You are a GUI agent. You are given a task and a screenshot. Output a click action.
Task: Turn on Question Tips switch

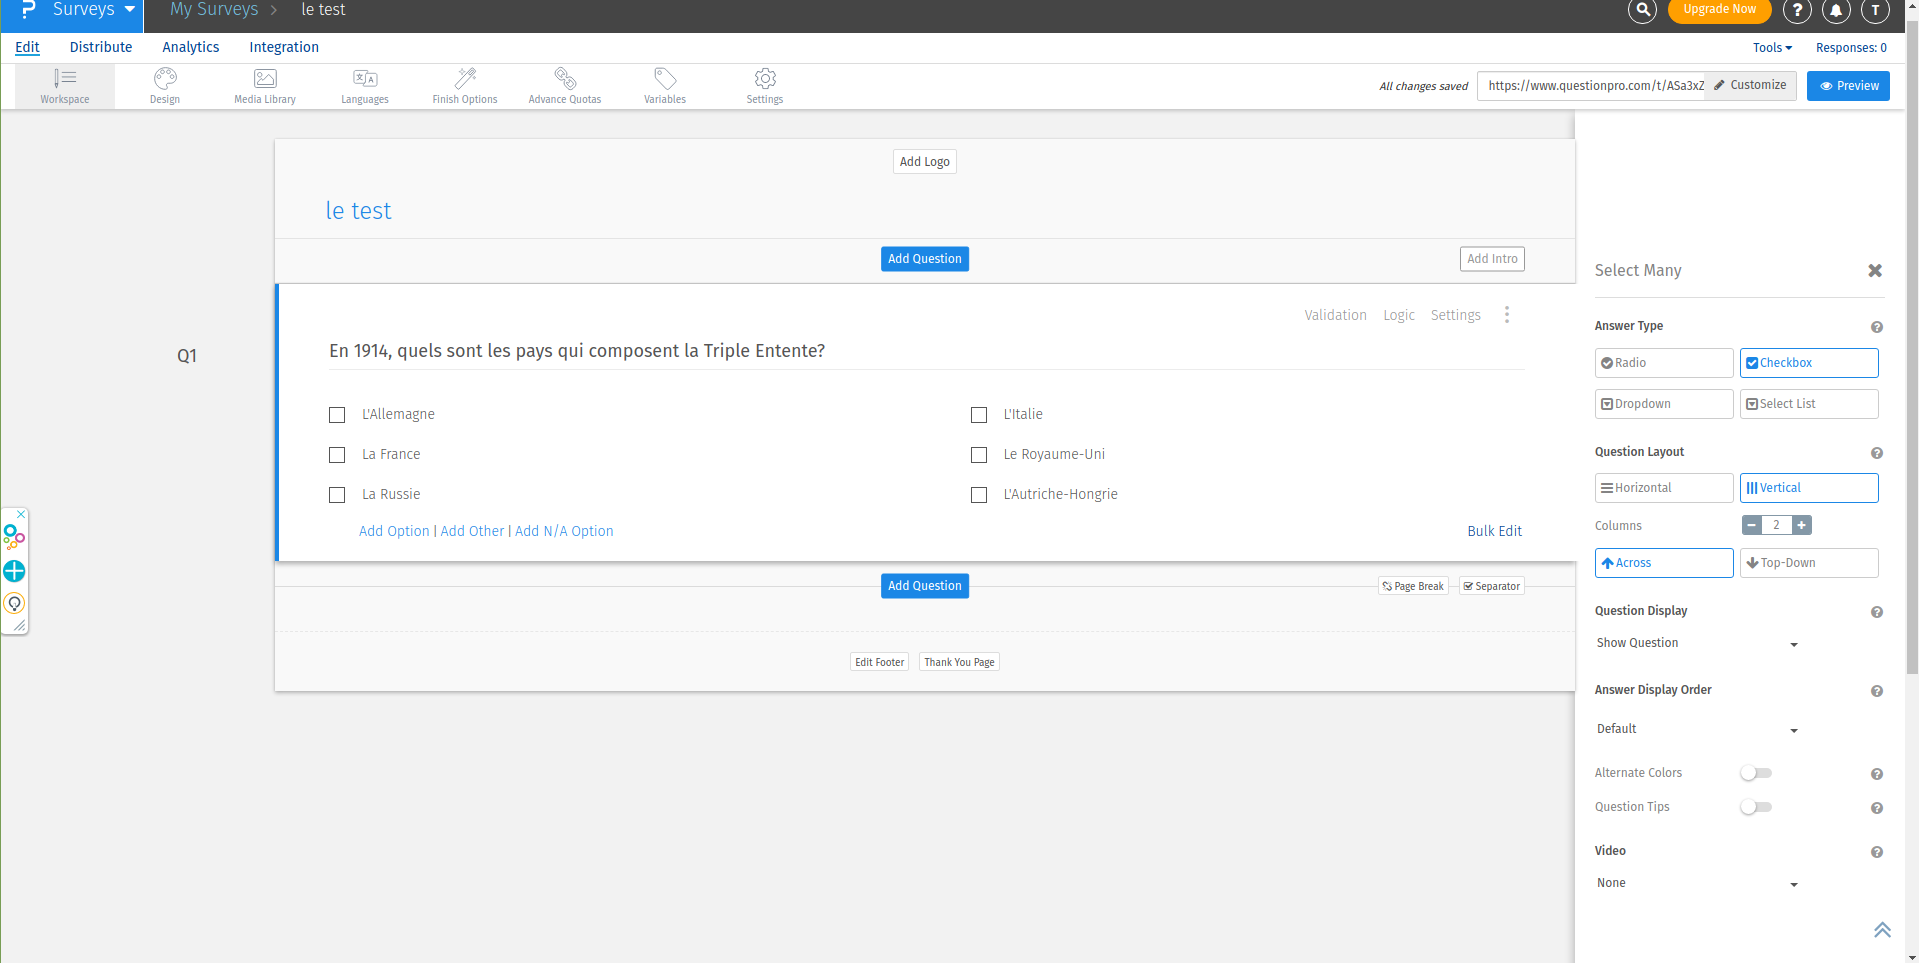pyautogui.click(x=1755, y=807)
